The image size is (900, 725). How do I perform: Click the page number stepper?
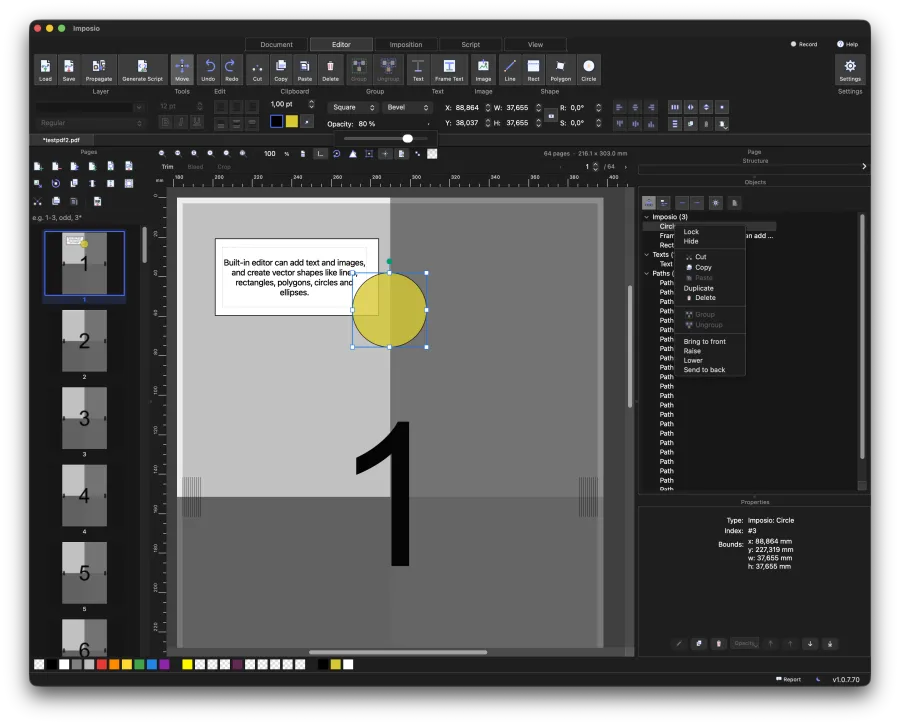pos(595,166)
